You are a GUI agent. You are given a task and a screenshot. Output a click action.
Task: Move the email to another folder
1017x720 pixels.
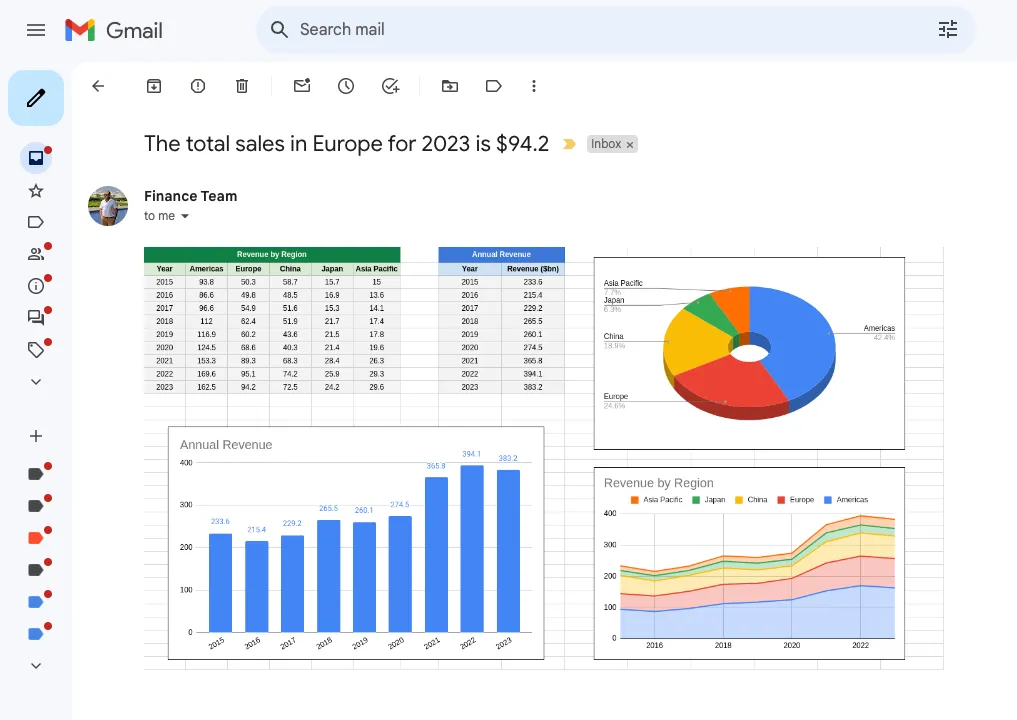tap(449, 86)
